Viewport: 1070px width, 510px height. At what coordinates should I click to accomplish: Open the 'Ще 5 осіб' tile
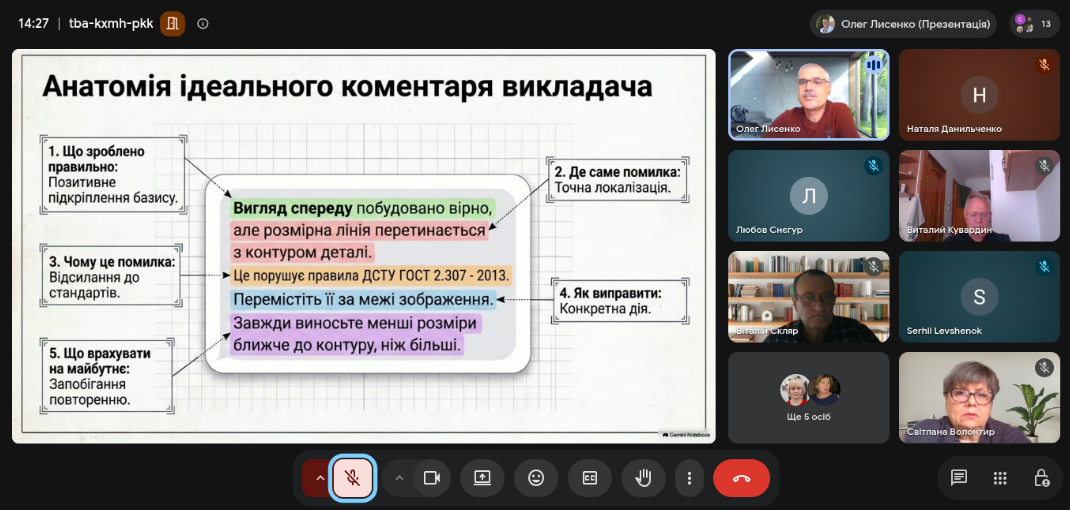pos(809,398)
